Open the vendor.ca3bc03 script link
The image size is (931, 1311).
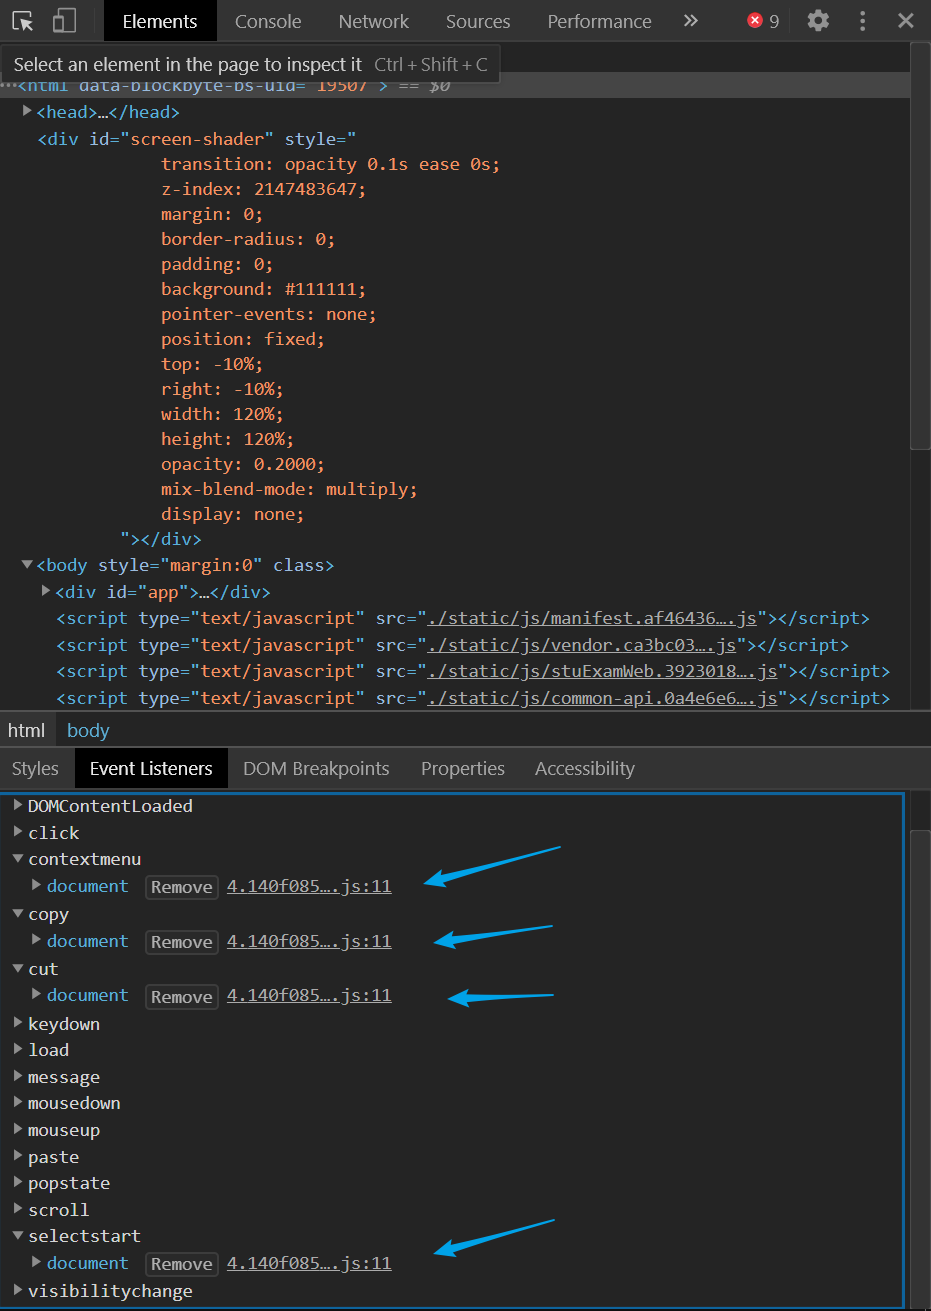coord(581,645)
